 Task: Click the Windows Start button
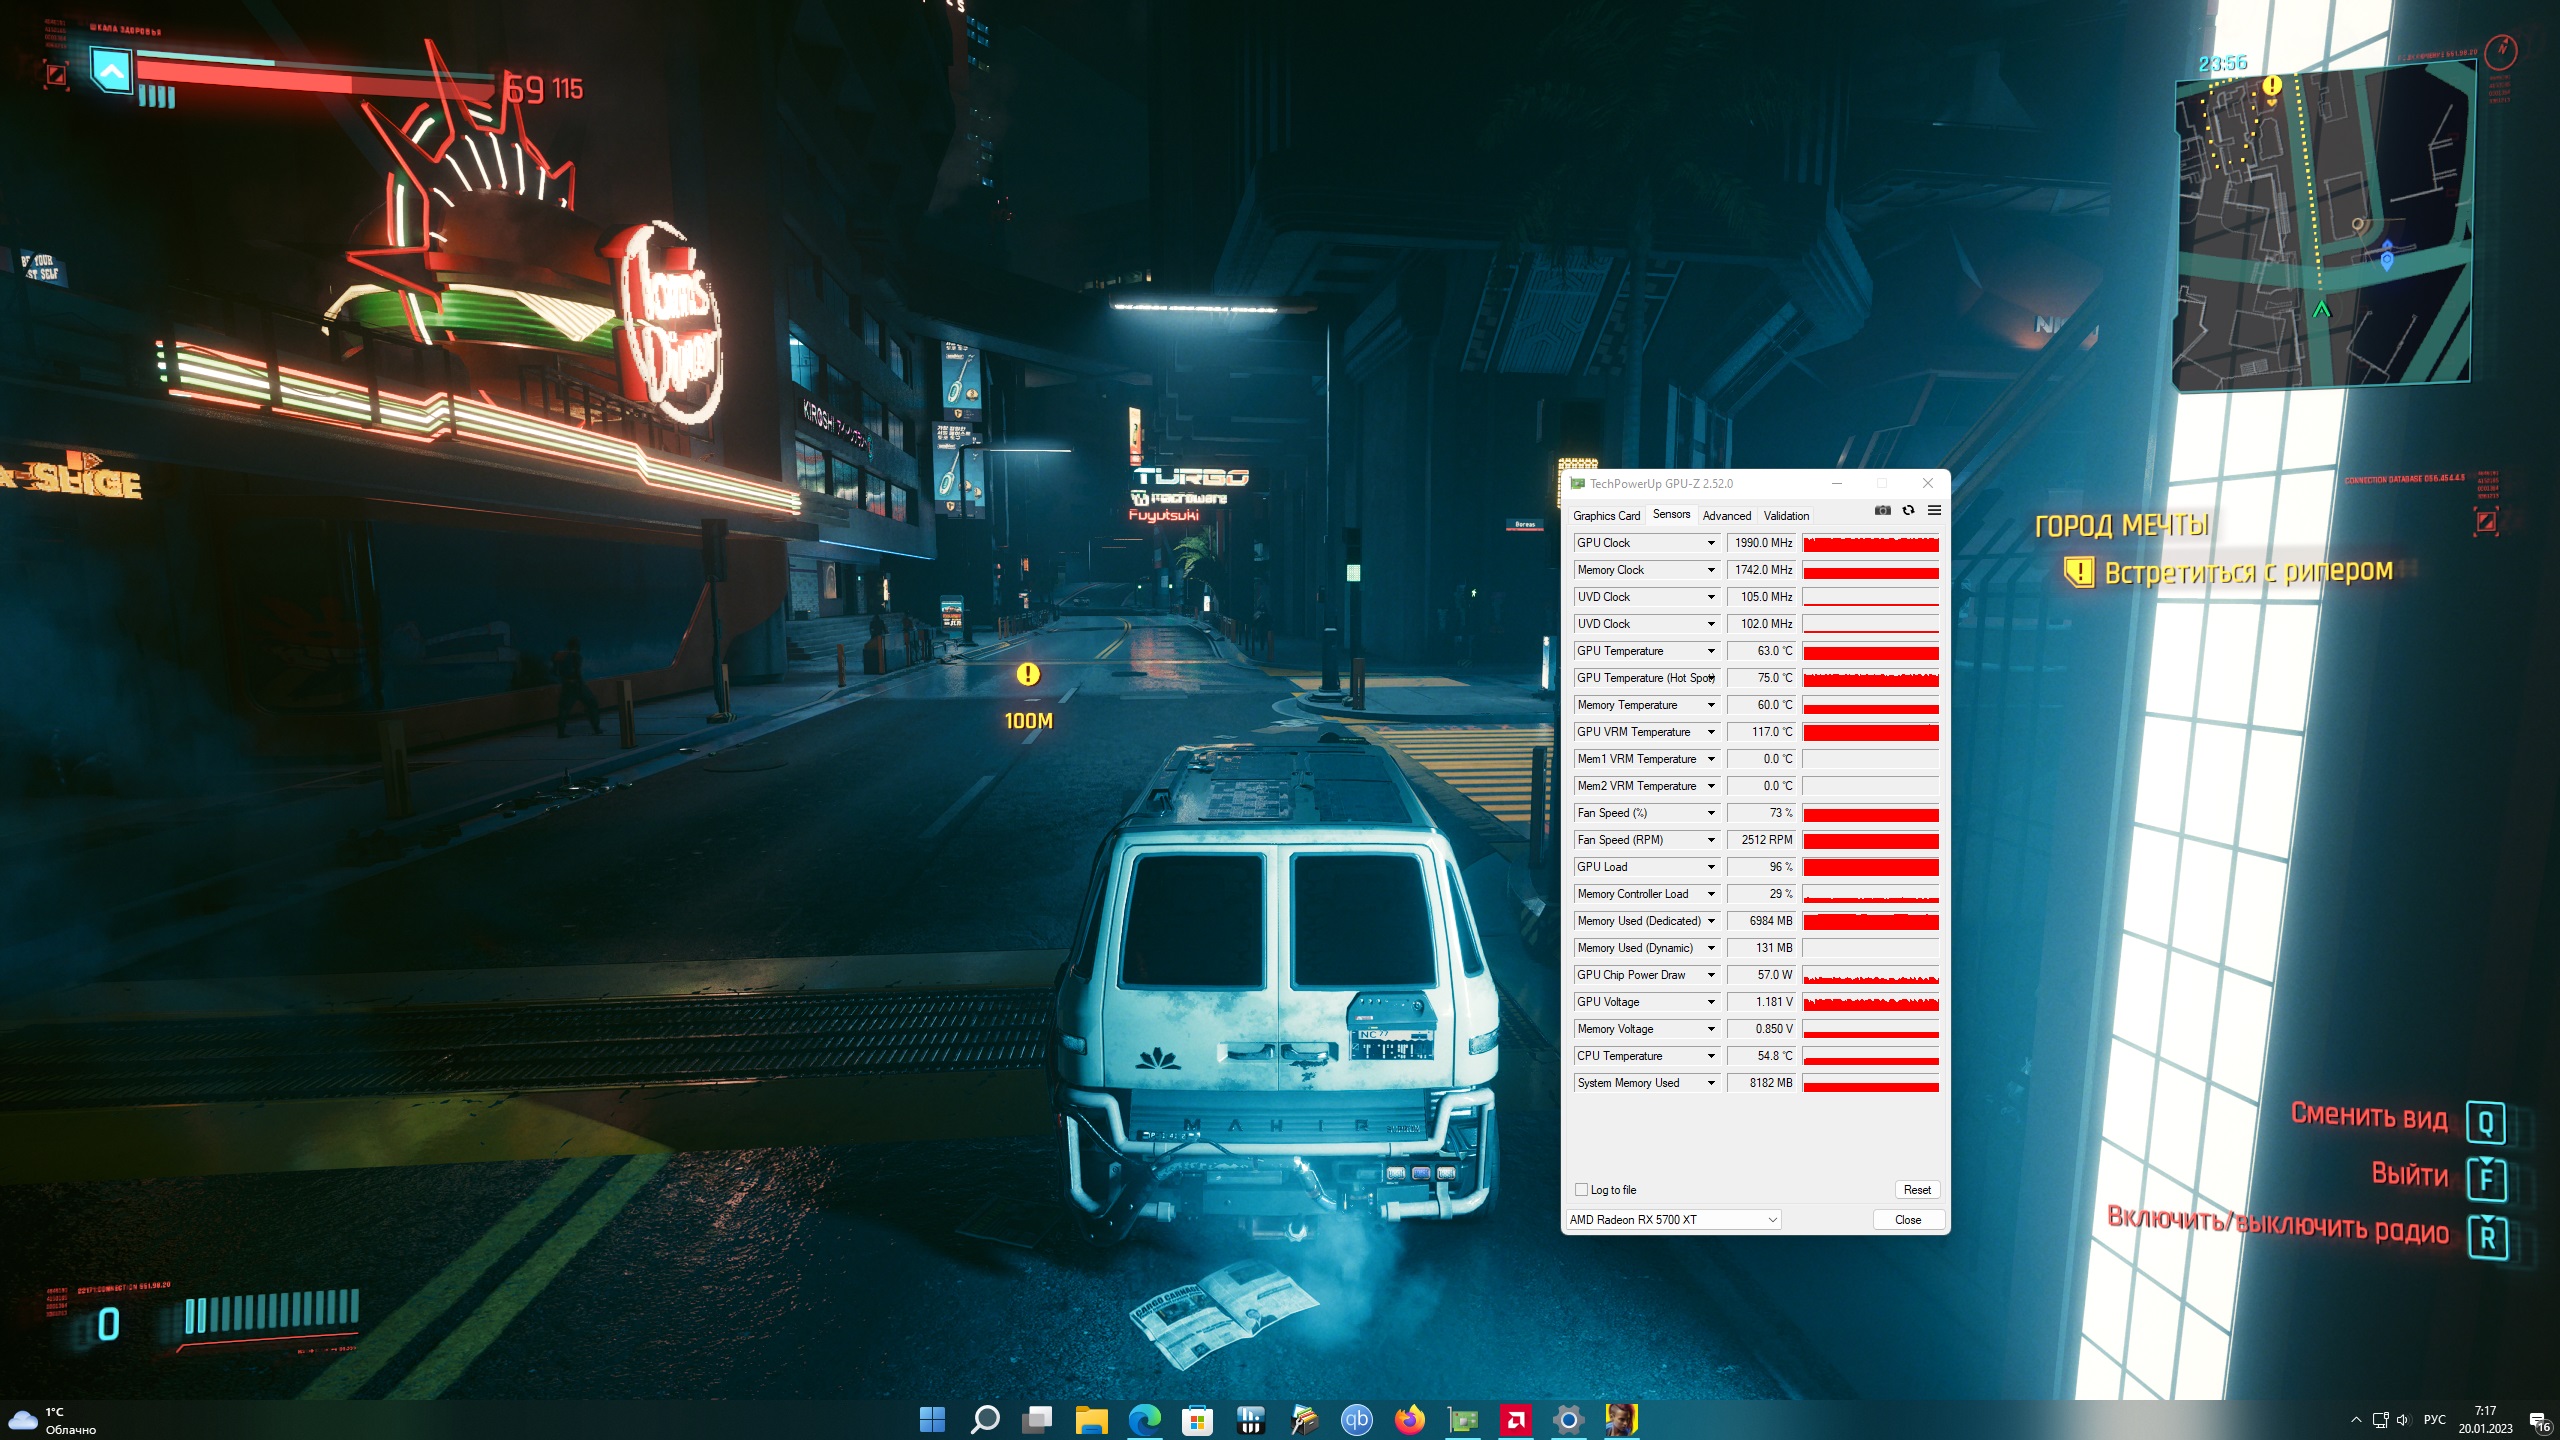point(932,1419)
